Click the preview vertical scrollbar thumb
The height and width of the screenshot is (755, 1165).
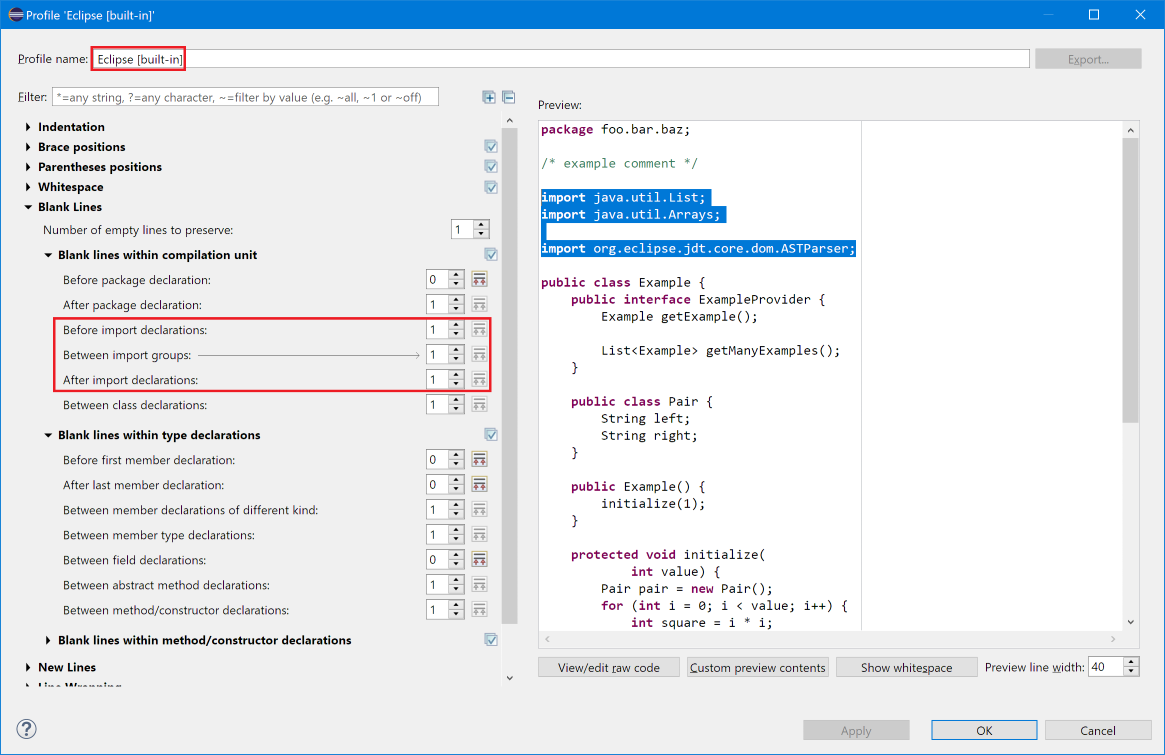point(1130,280)
